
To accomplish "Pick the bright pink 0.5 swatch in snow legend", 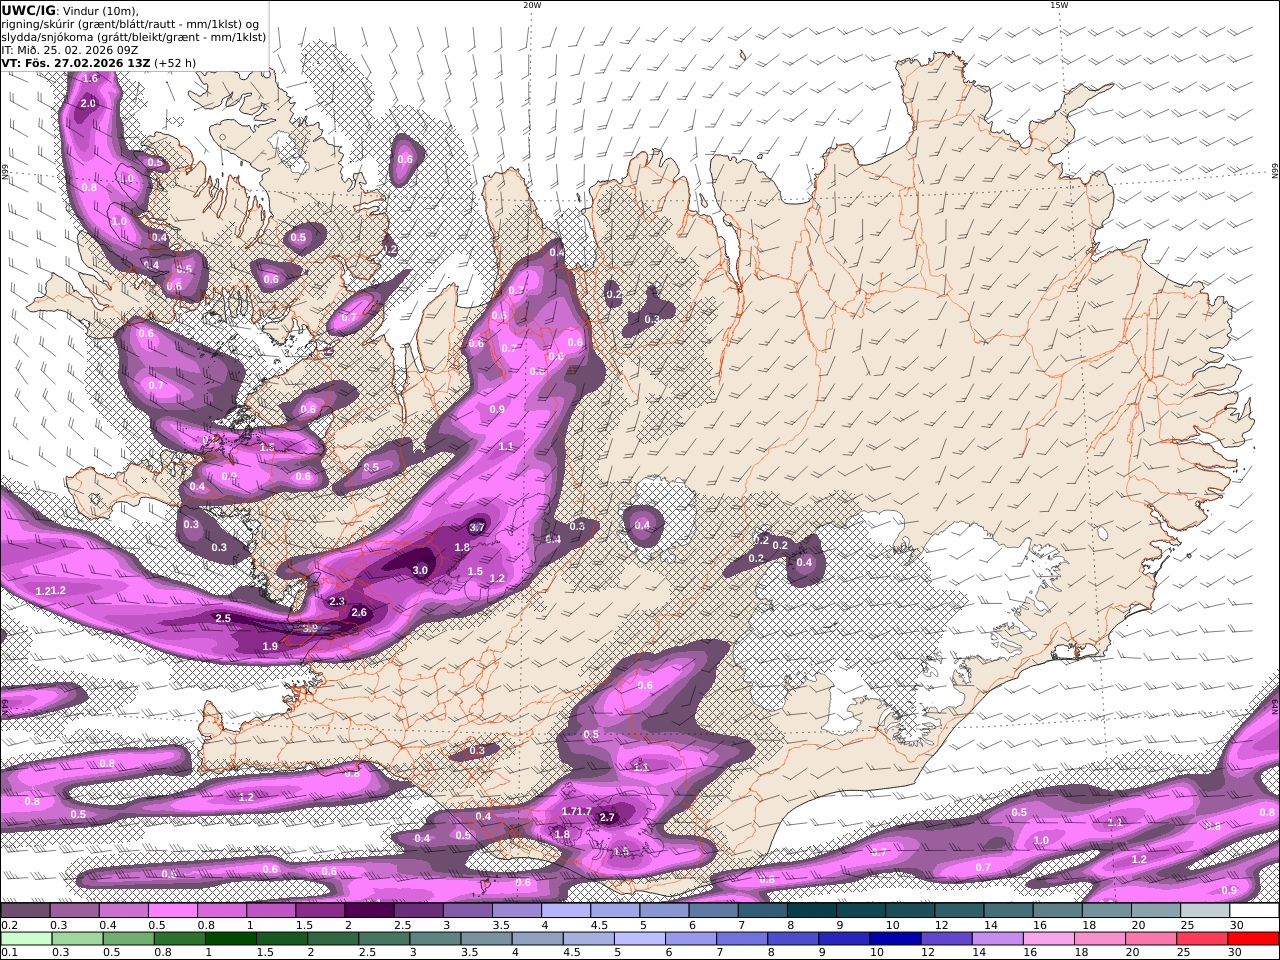I will pyautogui.click(x=172, y=910).
